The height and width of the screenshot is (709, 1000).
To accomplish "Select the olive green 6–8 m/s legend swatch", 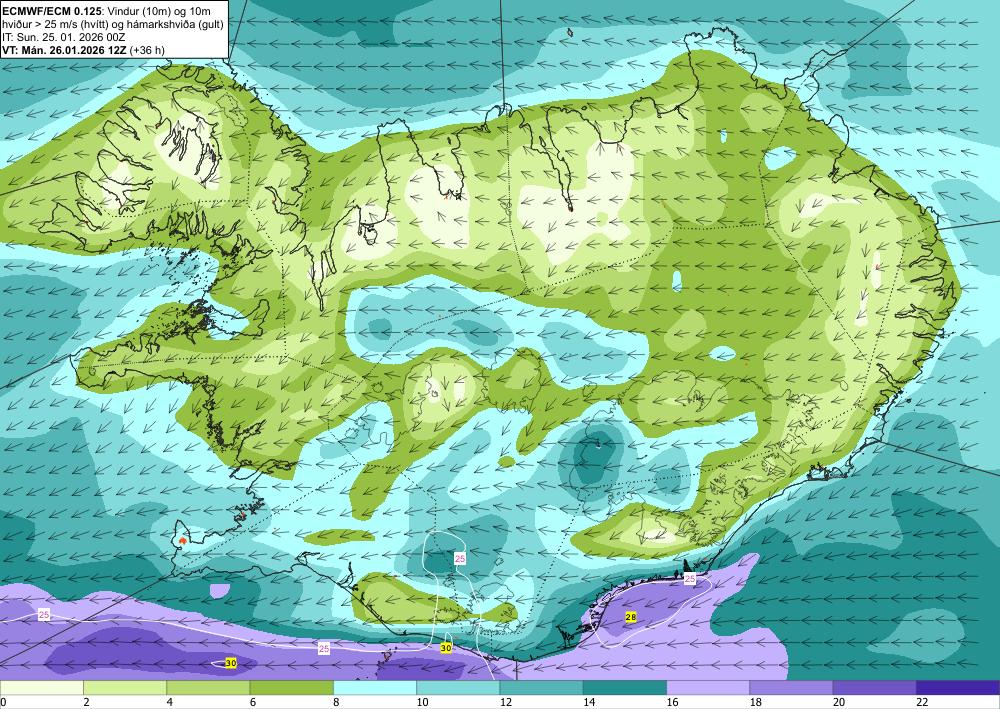I will click(291, 688).
